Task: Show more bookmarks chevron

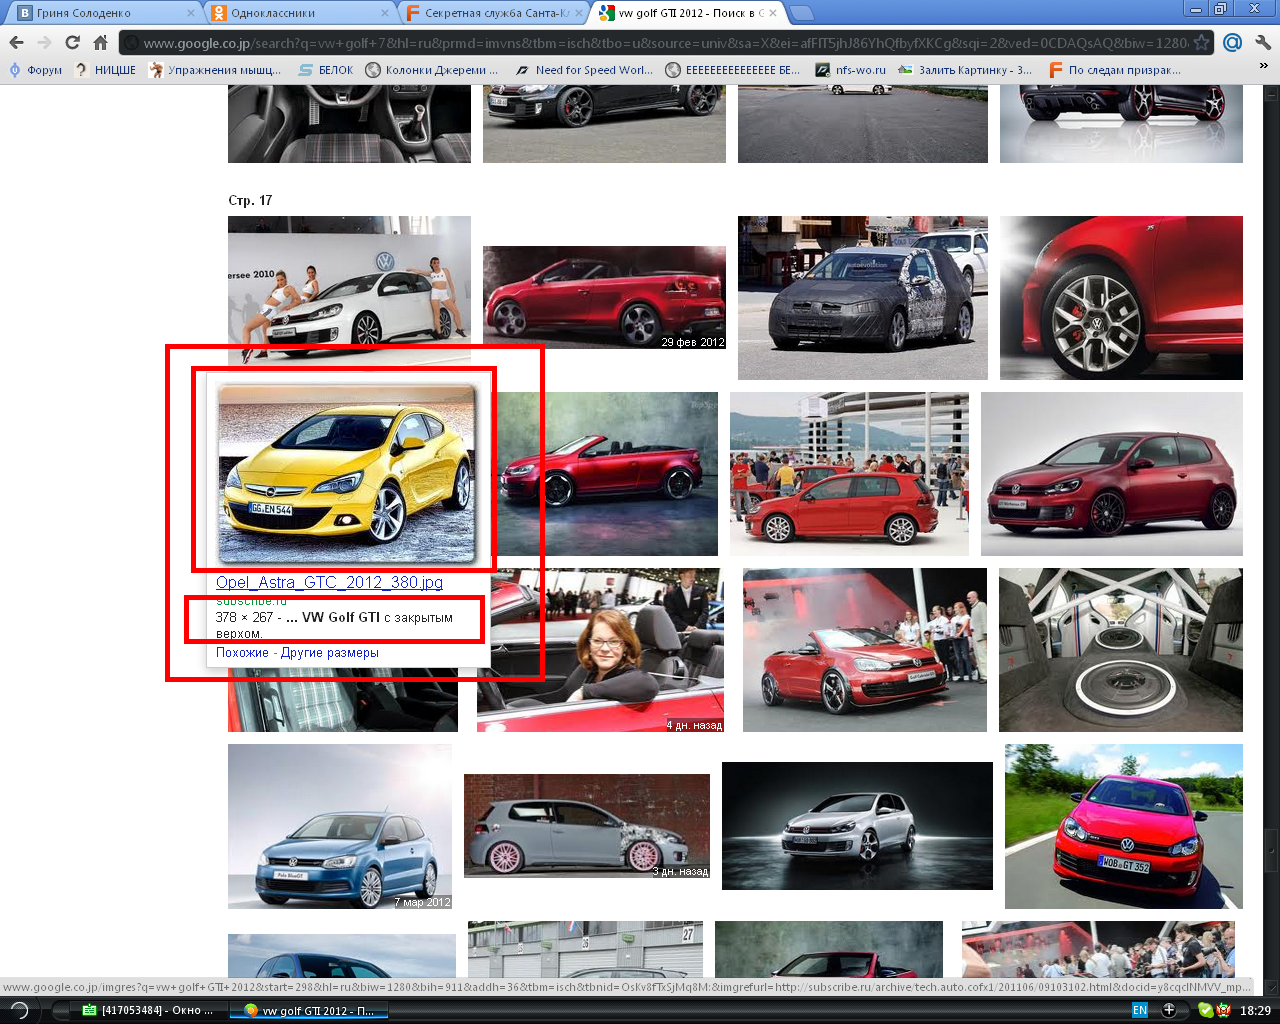Action: pyautogui.click(x=1264, y=66)
